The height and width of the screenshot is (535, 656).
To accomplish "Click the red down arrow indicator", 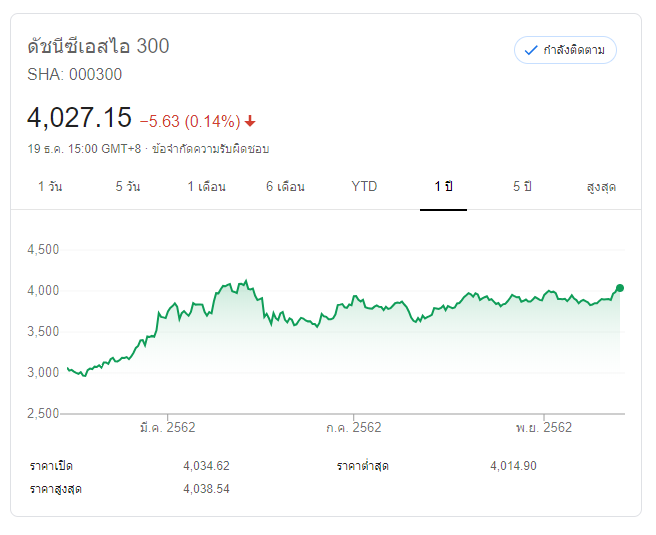I will (250, 121).
